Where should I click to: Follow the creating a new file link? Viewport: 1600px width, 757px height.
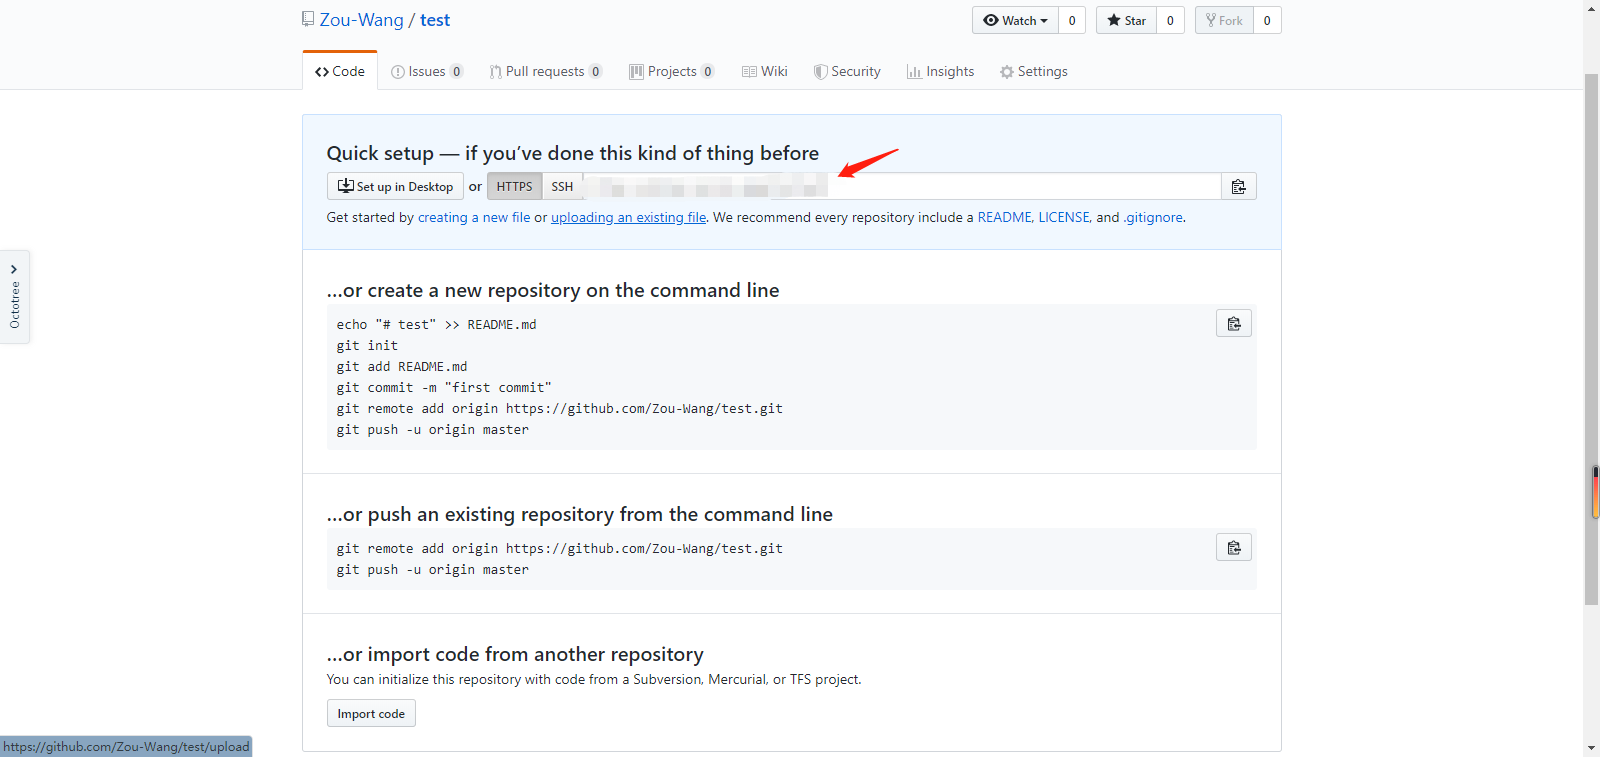pos(474,217)
